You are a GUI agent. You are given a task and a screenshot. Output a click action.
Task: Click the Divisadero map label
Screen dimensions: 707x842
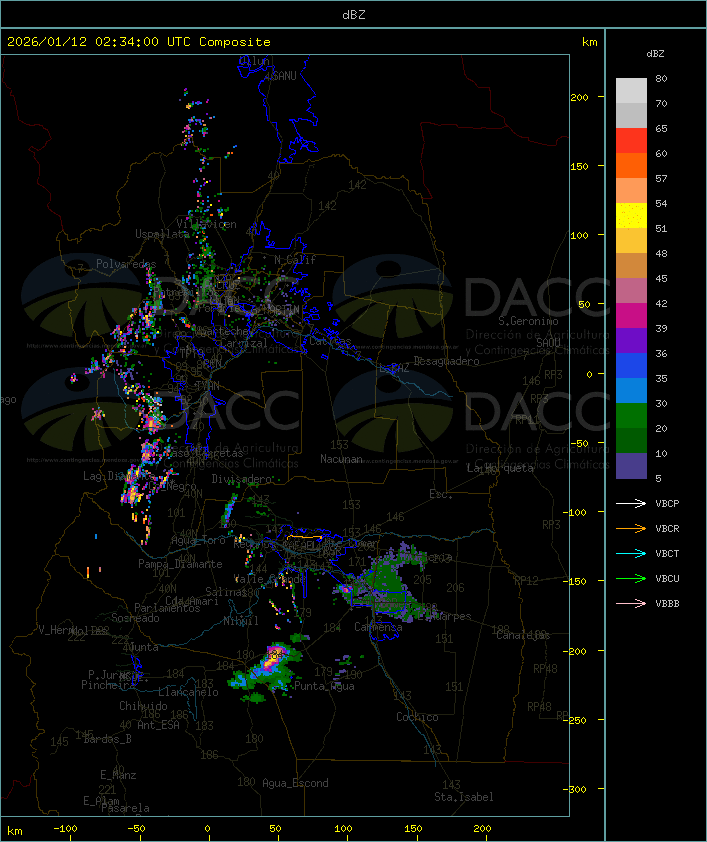coord(242,478)
